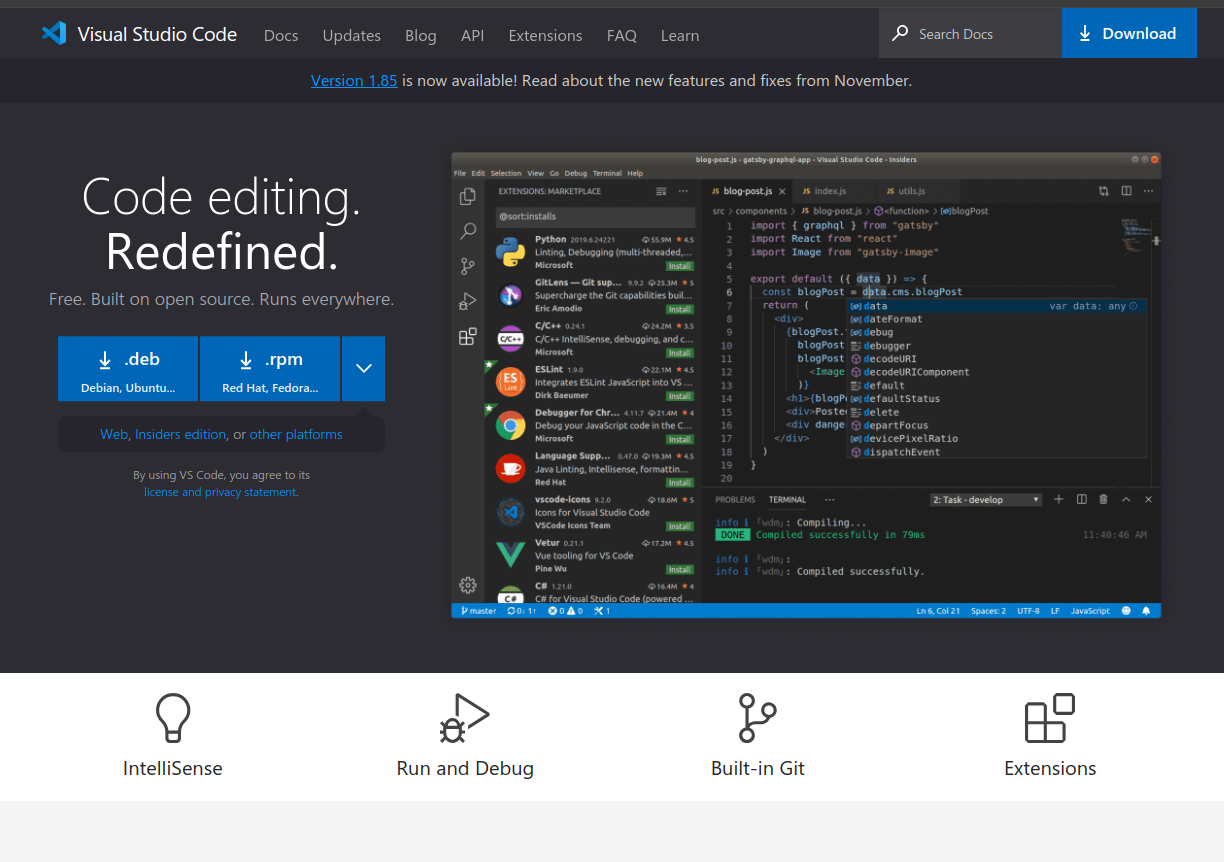Click the Run/Debug icon in the screenshot's activity bar
The width and height of the screenshot is (1224, 862).
pos(468,301)
